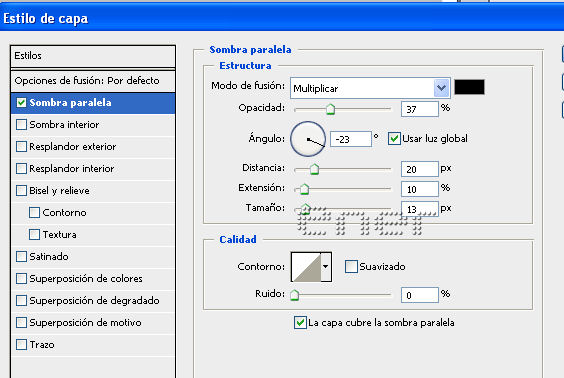Enable the Bisel y relieve checkbox

(x=21, y=190)
